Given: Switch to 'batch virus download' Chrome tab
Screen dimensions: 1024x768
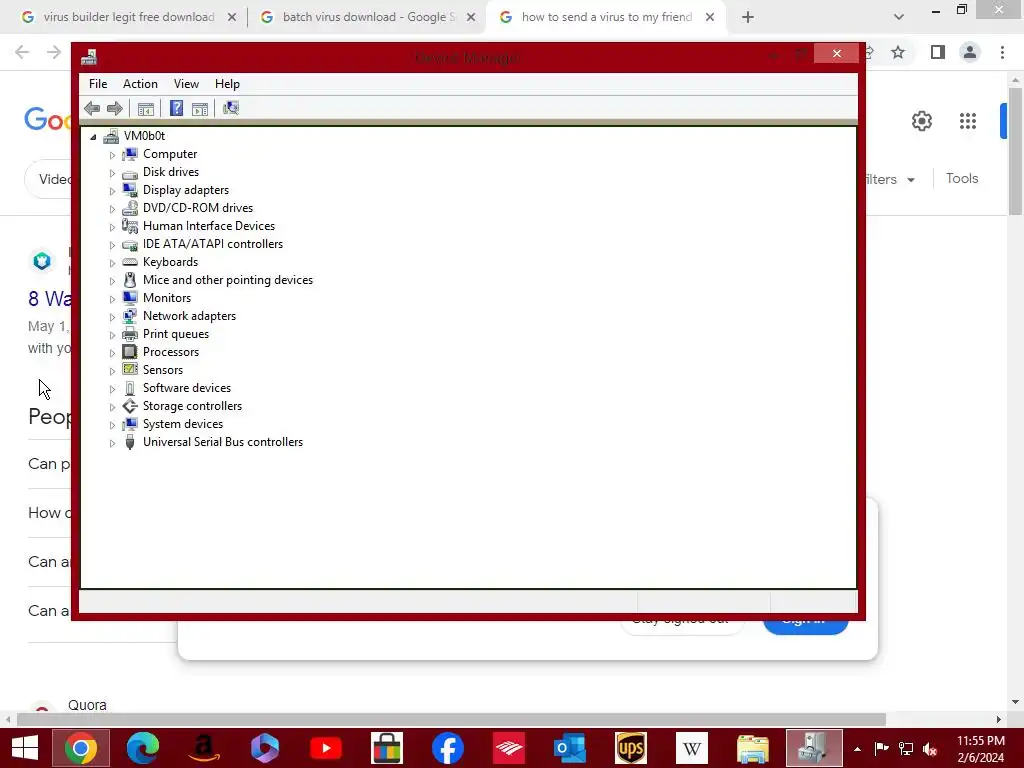Looking at the screenshot, I should [x=368, y=17].
